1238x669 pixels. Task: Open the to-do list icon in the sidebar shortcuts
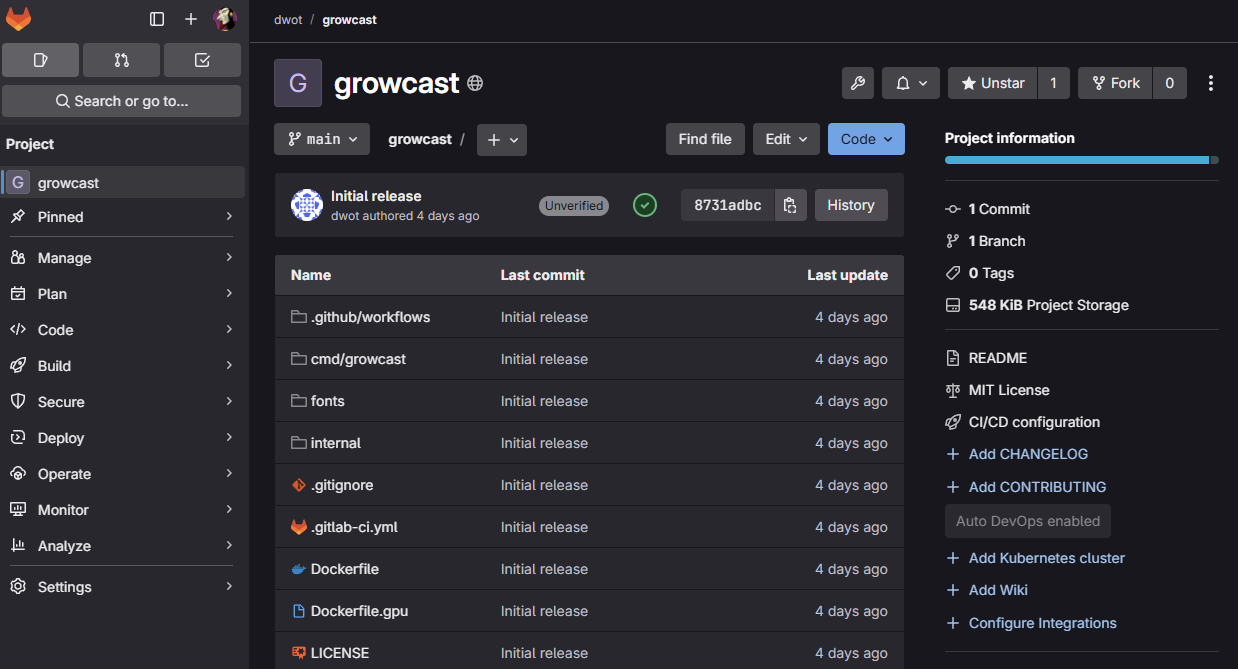tap(202, 60)
